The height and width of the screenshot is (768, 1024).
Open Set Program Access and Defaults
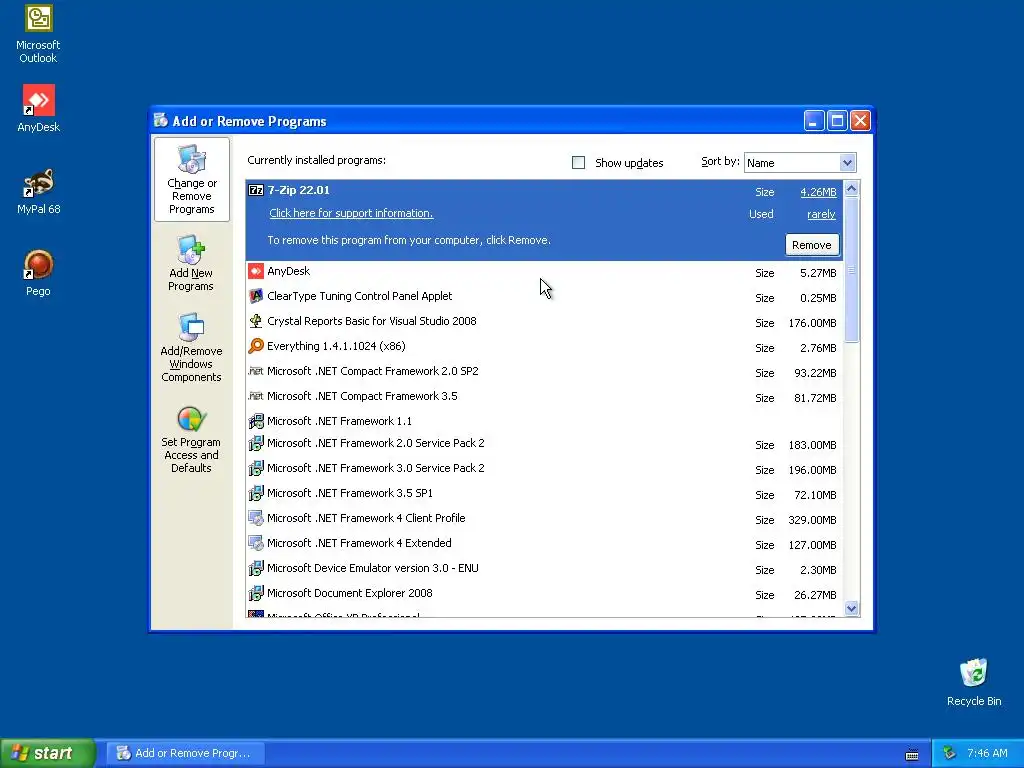click(191, 440)
